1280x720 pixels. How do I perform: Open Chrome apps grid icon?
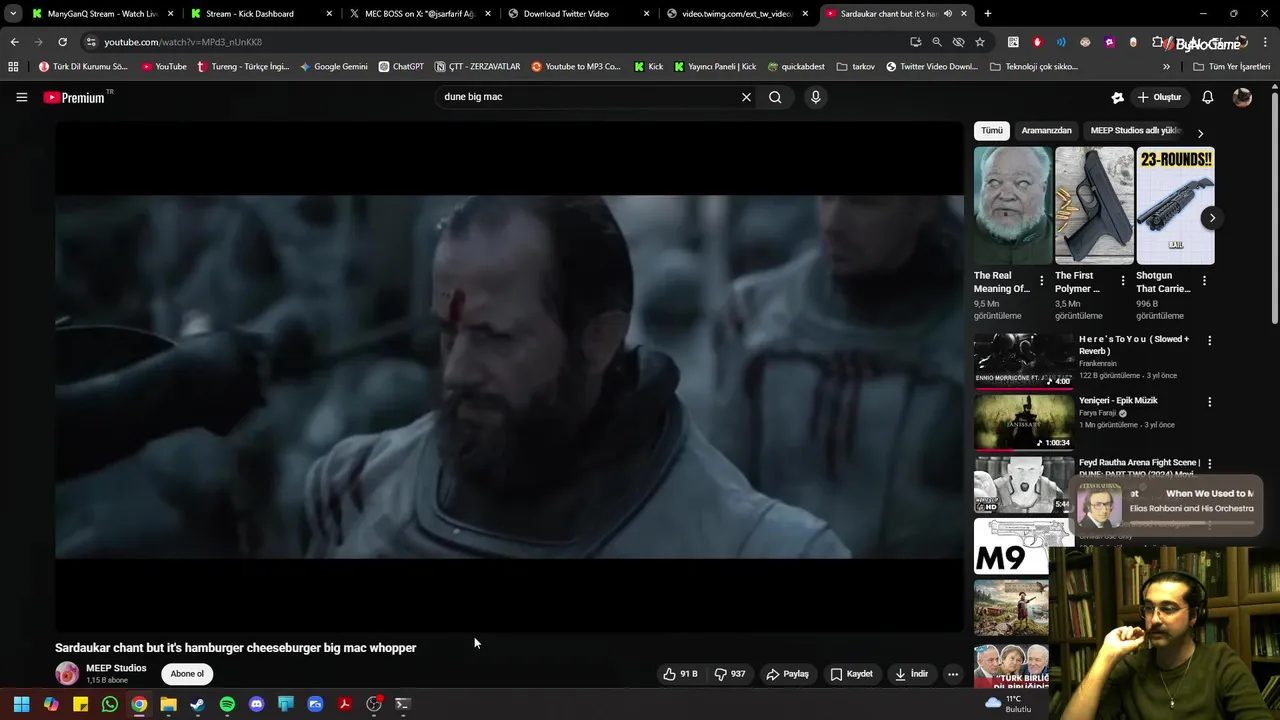tap(13, 67)
